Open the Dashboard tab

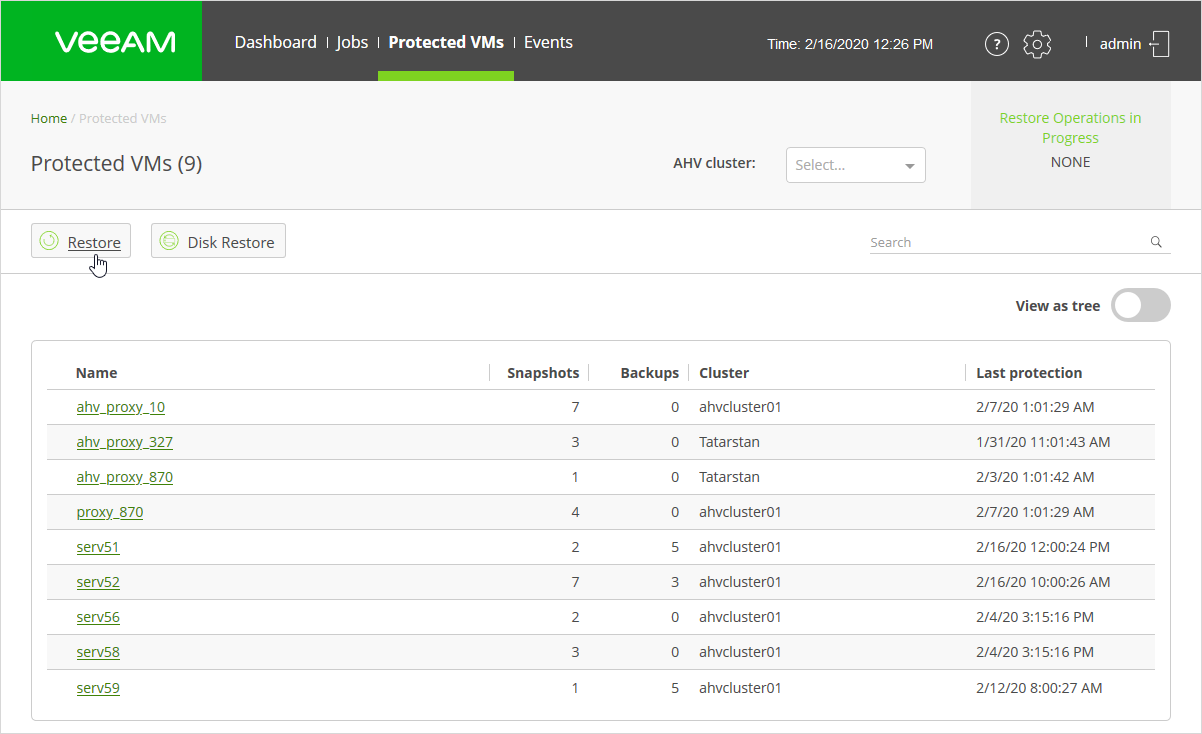coord(275,42)
